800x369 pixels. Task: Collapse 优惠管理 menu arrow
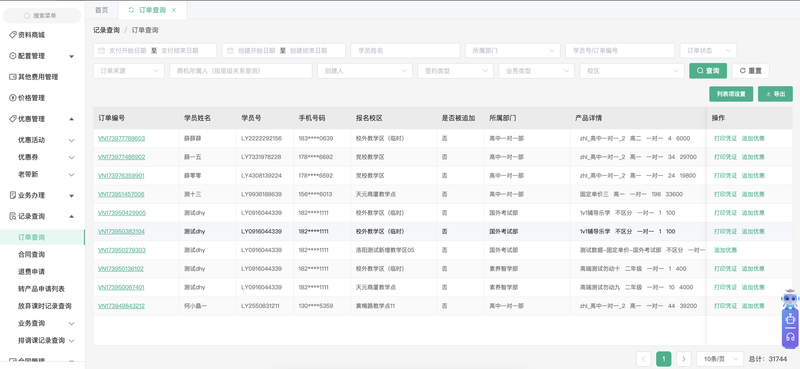(x=71, y=119)
